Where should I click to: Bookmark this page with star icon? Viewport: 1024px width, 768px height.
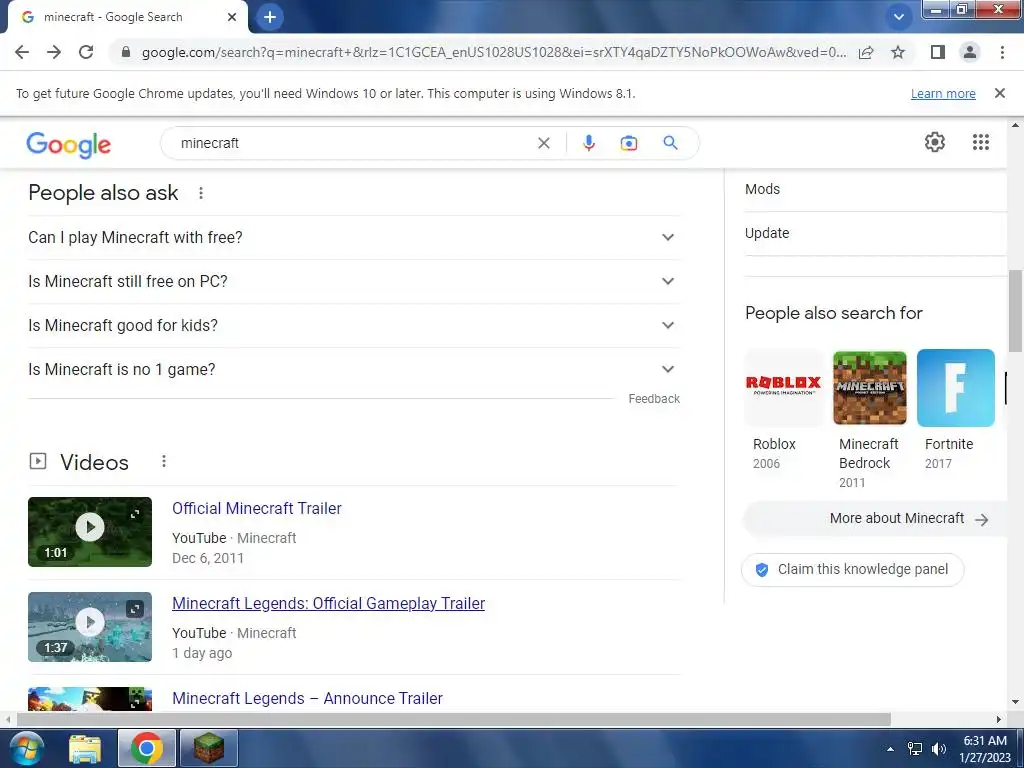(898, 52)
